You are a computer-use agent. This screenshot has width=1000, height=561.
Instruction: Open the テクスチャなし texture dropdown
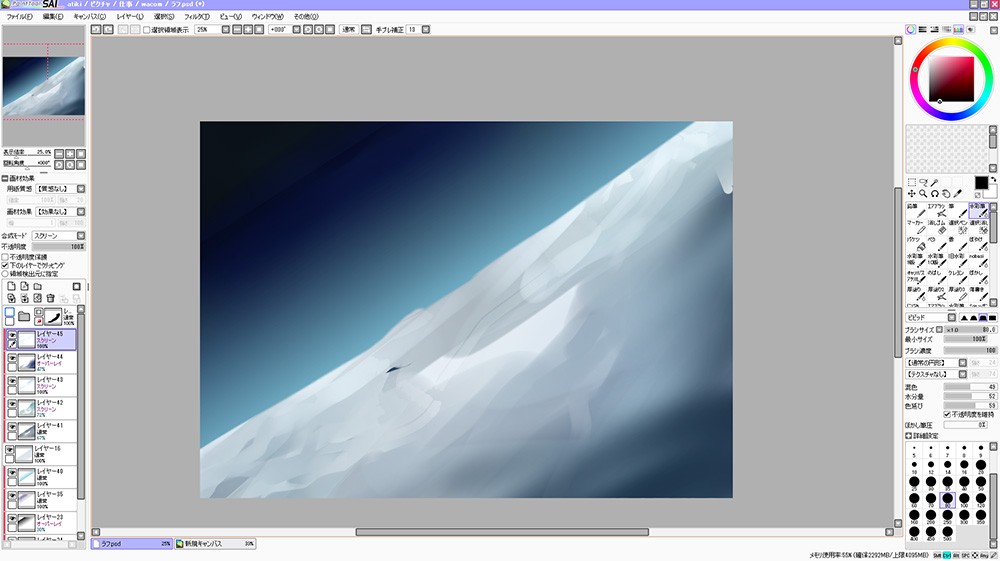pyautogui.click(x=962, y=374)
